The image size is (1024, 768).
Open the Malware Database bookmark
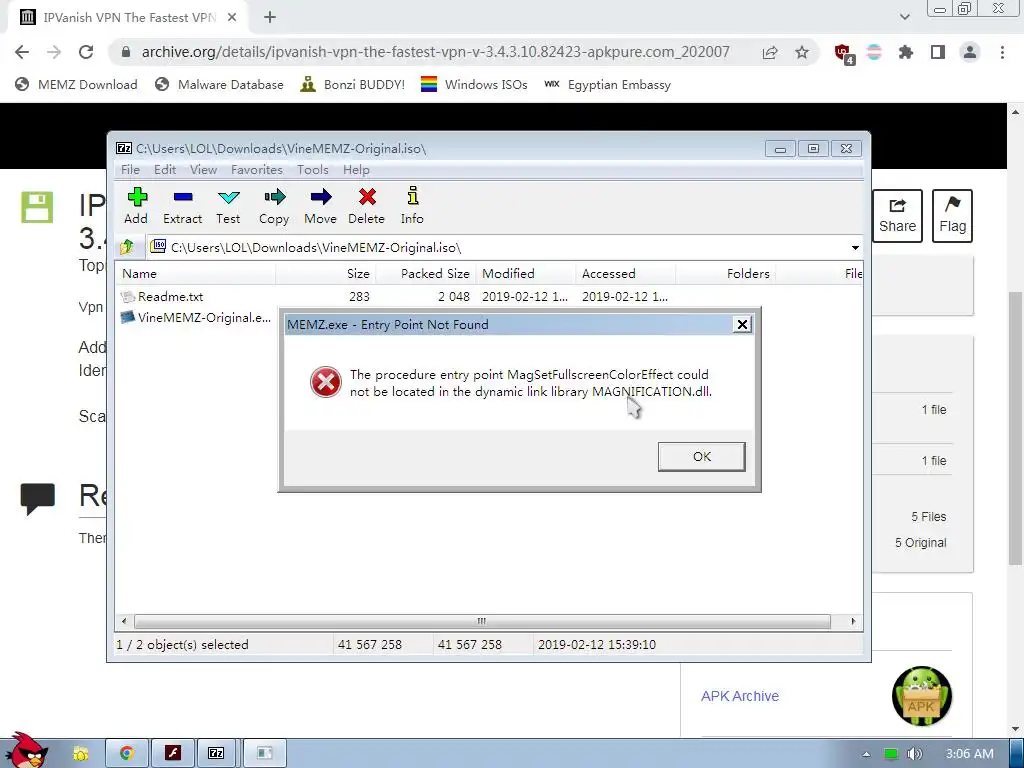coord(219,84)
